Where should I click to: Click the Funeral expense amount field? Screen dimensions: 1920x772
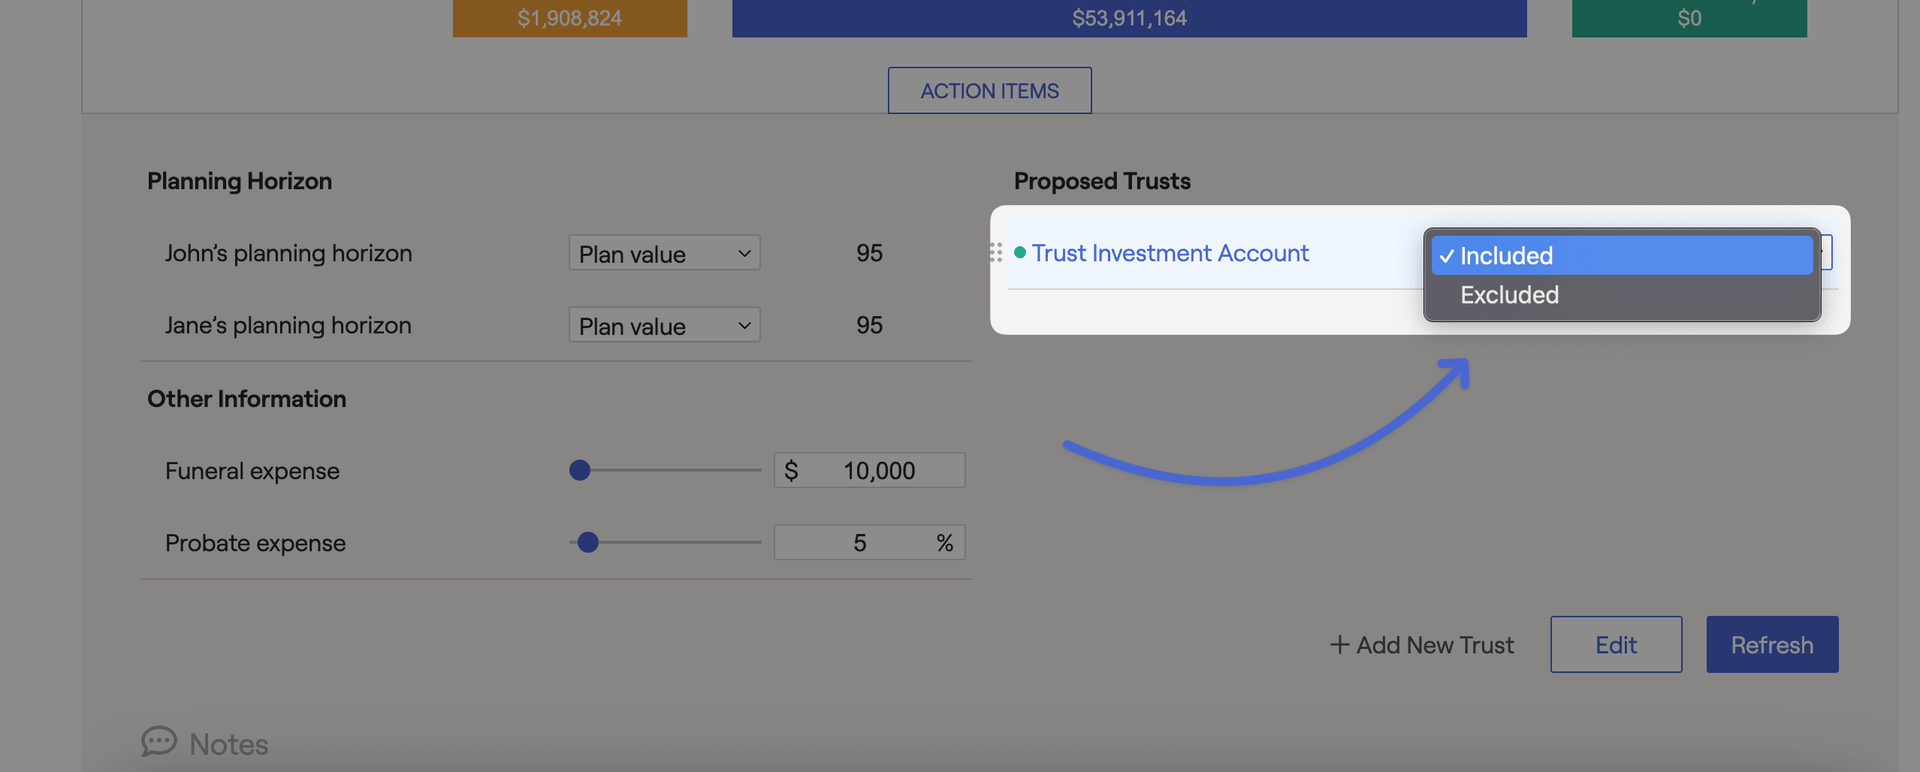click(x=878, y=470)
